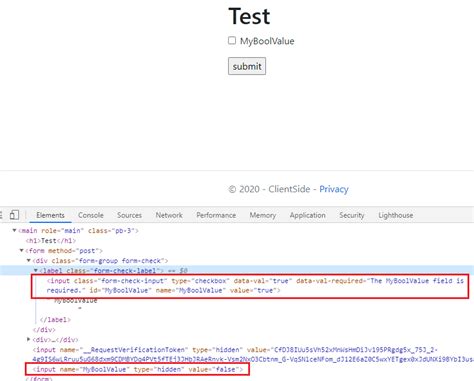474x381 pixels.
Task: Select the closing label tag line
Action: (x=55, y=320)
